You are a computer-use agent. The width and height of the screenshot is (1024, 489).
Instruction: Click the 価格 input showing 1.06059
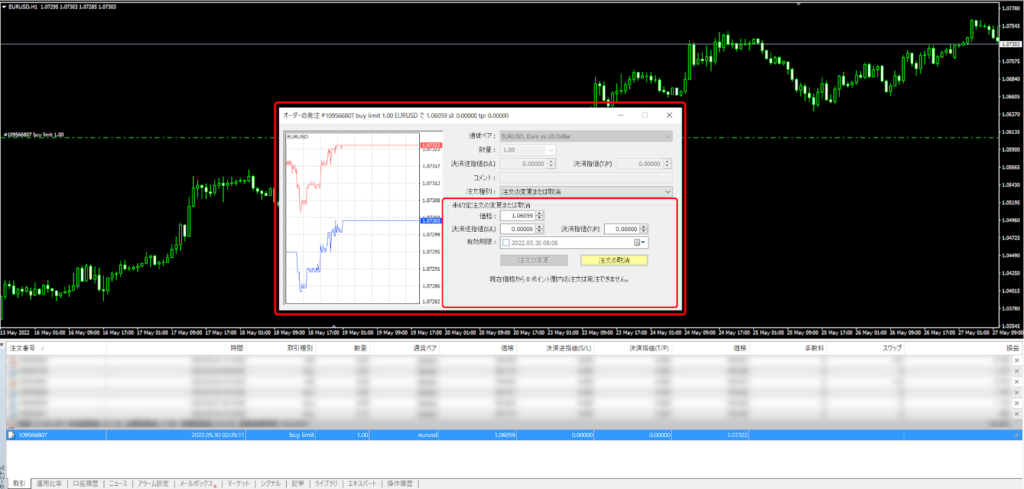517,215
